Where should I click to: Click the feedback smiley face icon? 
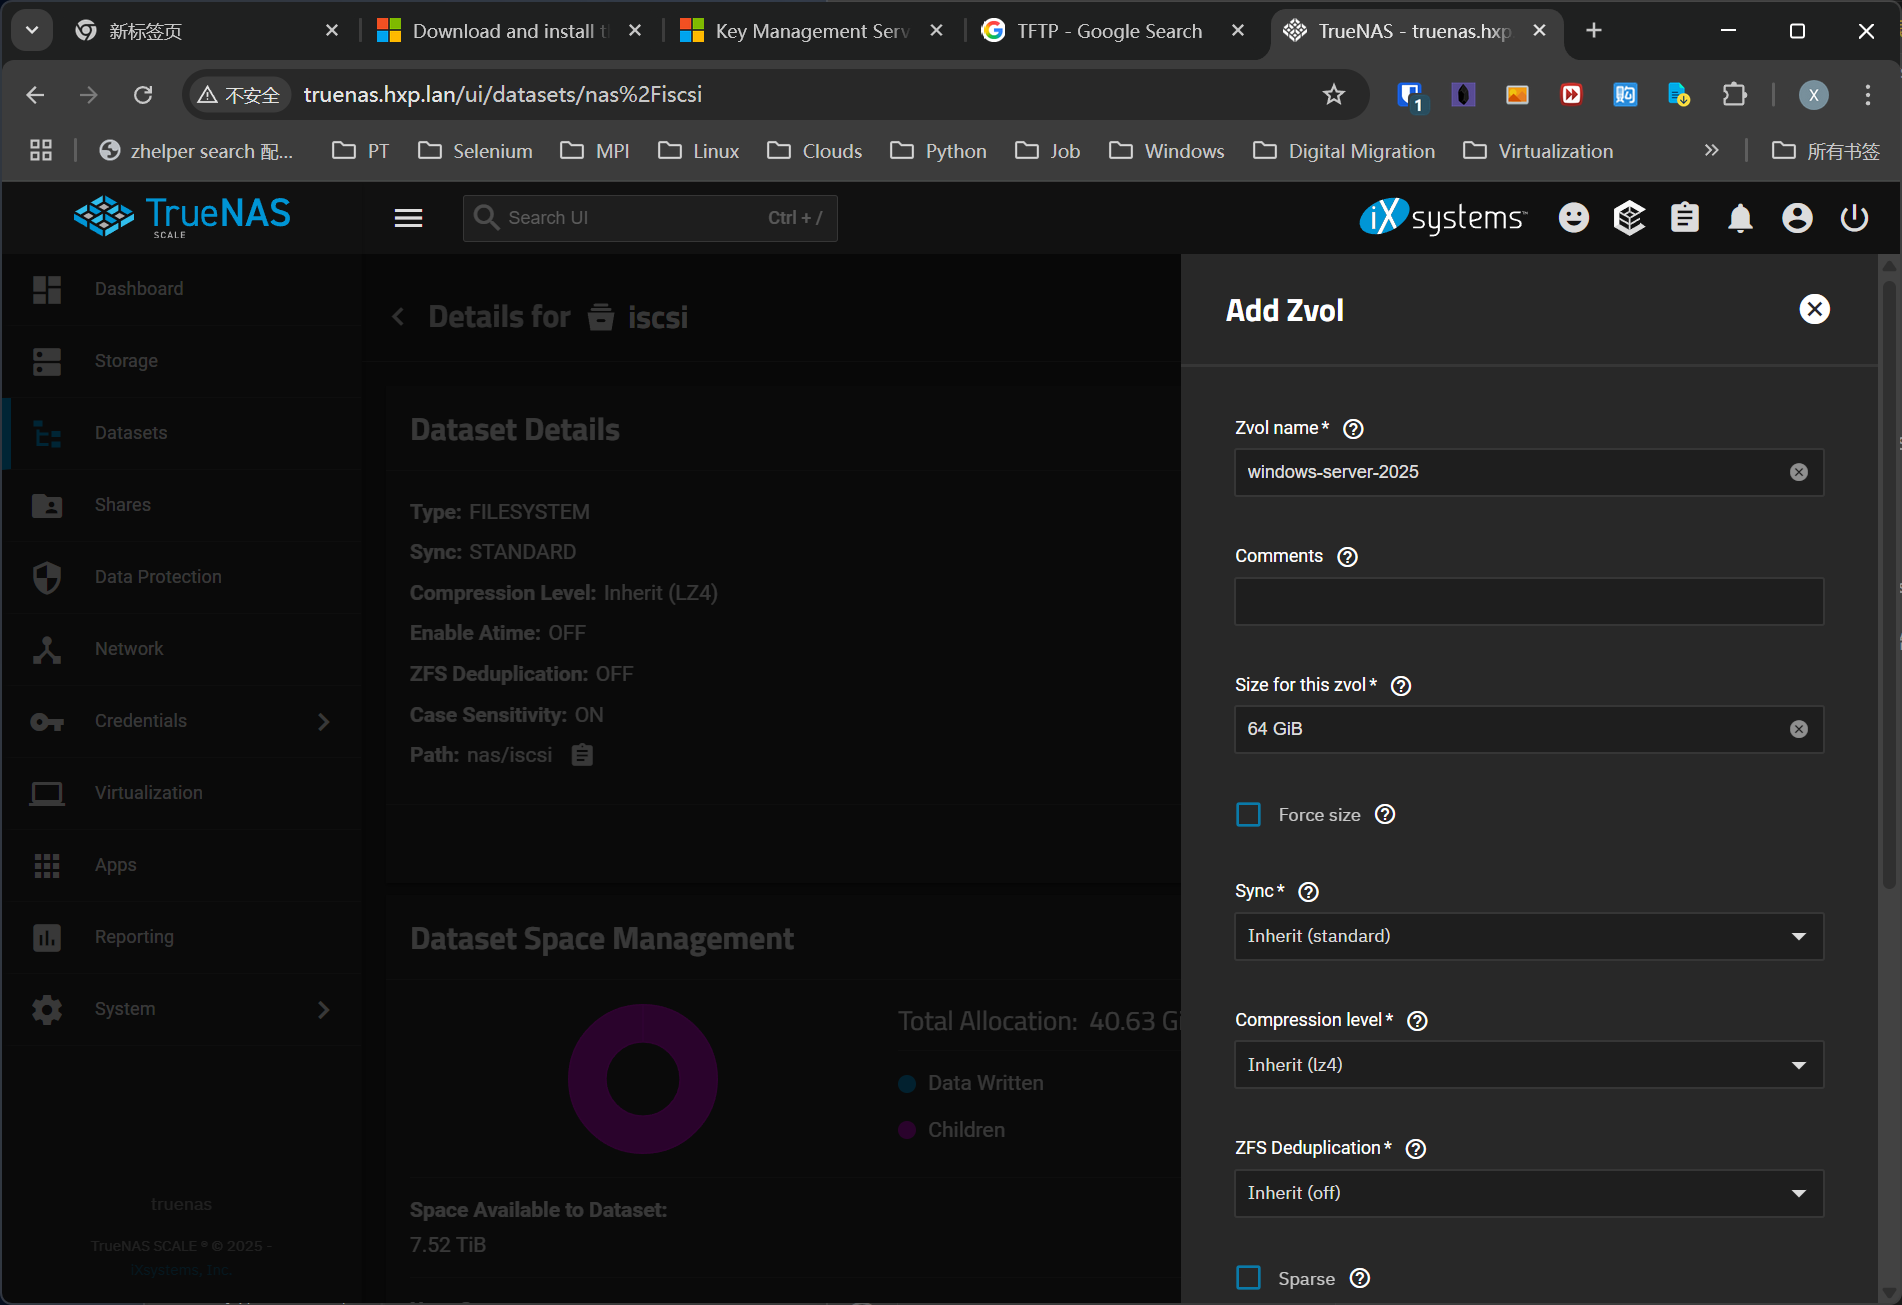tap(1573, 218)
